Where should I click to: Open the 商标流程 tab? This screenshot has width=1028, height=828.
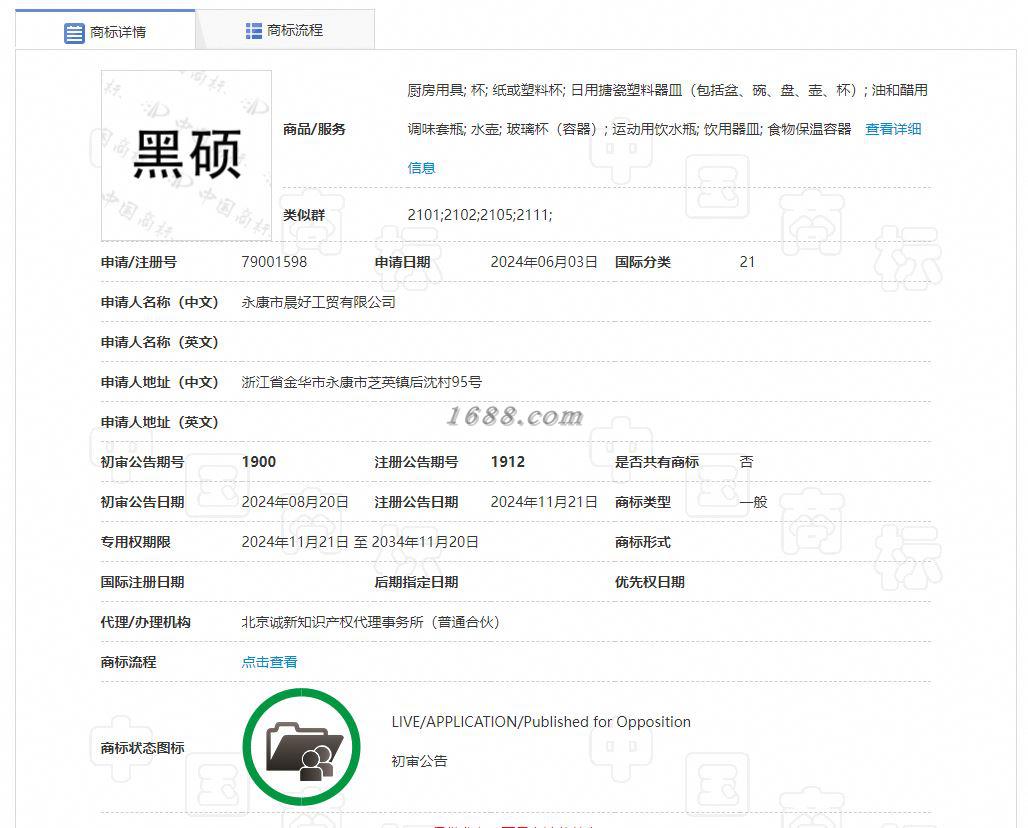point(285,30)
